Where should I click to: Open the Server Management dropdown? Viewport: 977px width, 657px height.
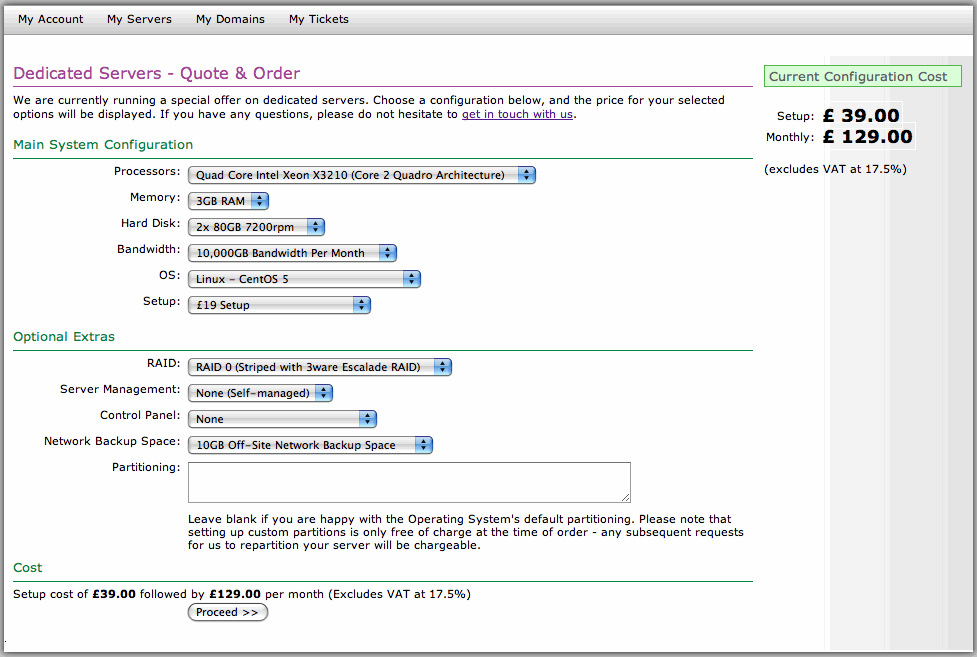point(261,393)
